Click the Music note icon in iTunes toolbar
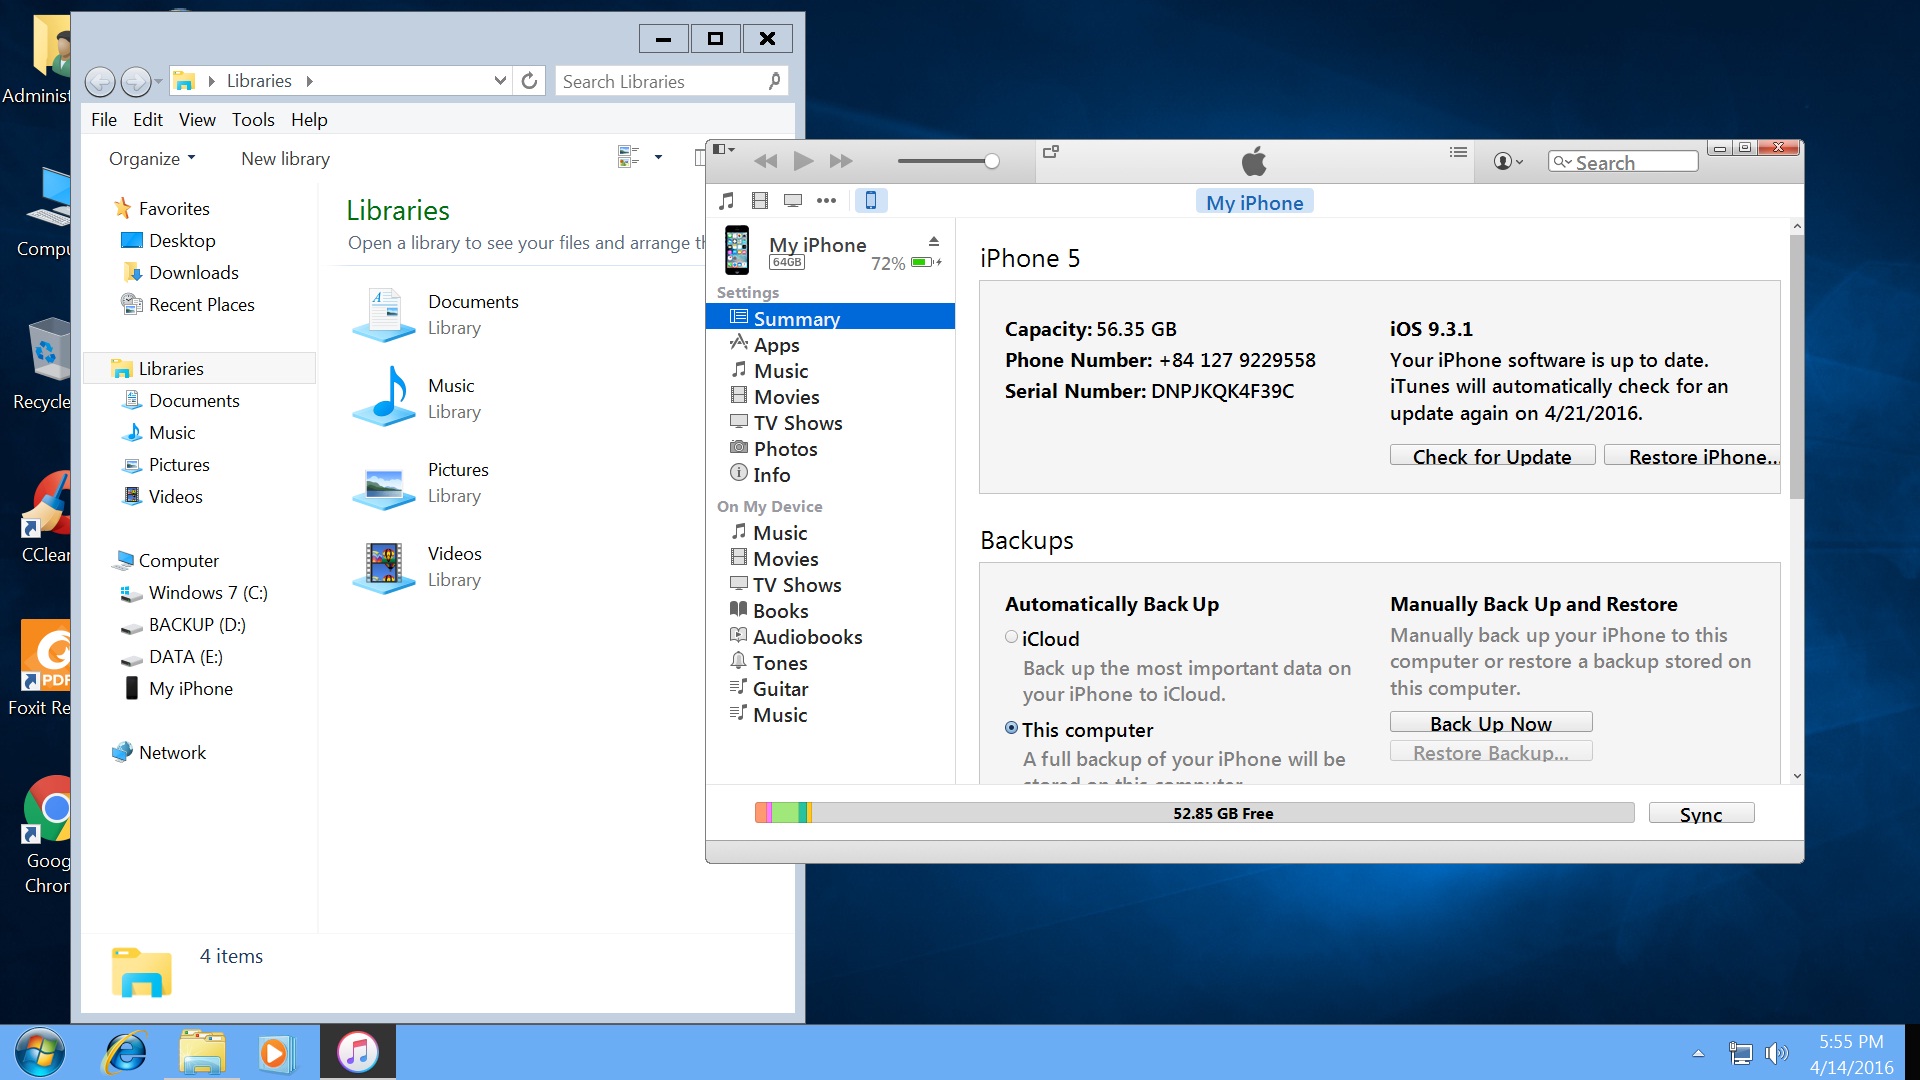 (727, 201)
